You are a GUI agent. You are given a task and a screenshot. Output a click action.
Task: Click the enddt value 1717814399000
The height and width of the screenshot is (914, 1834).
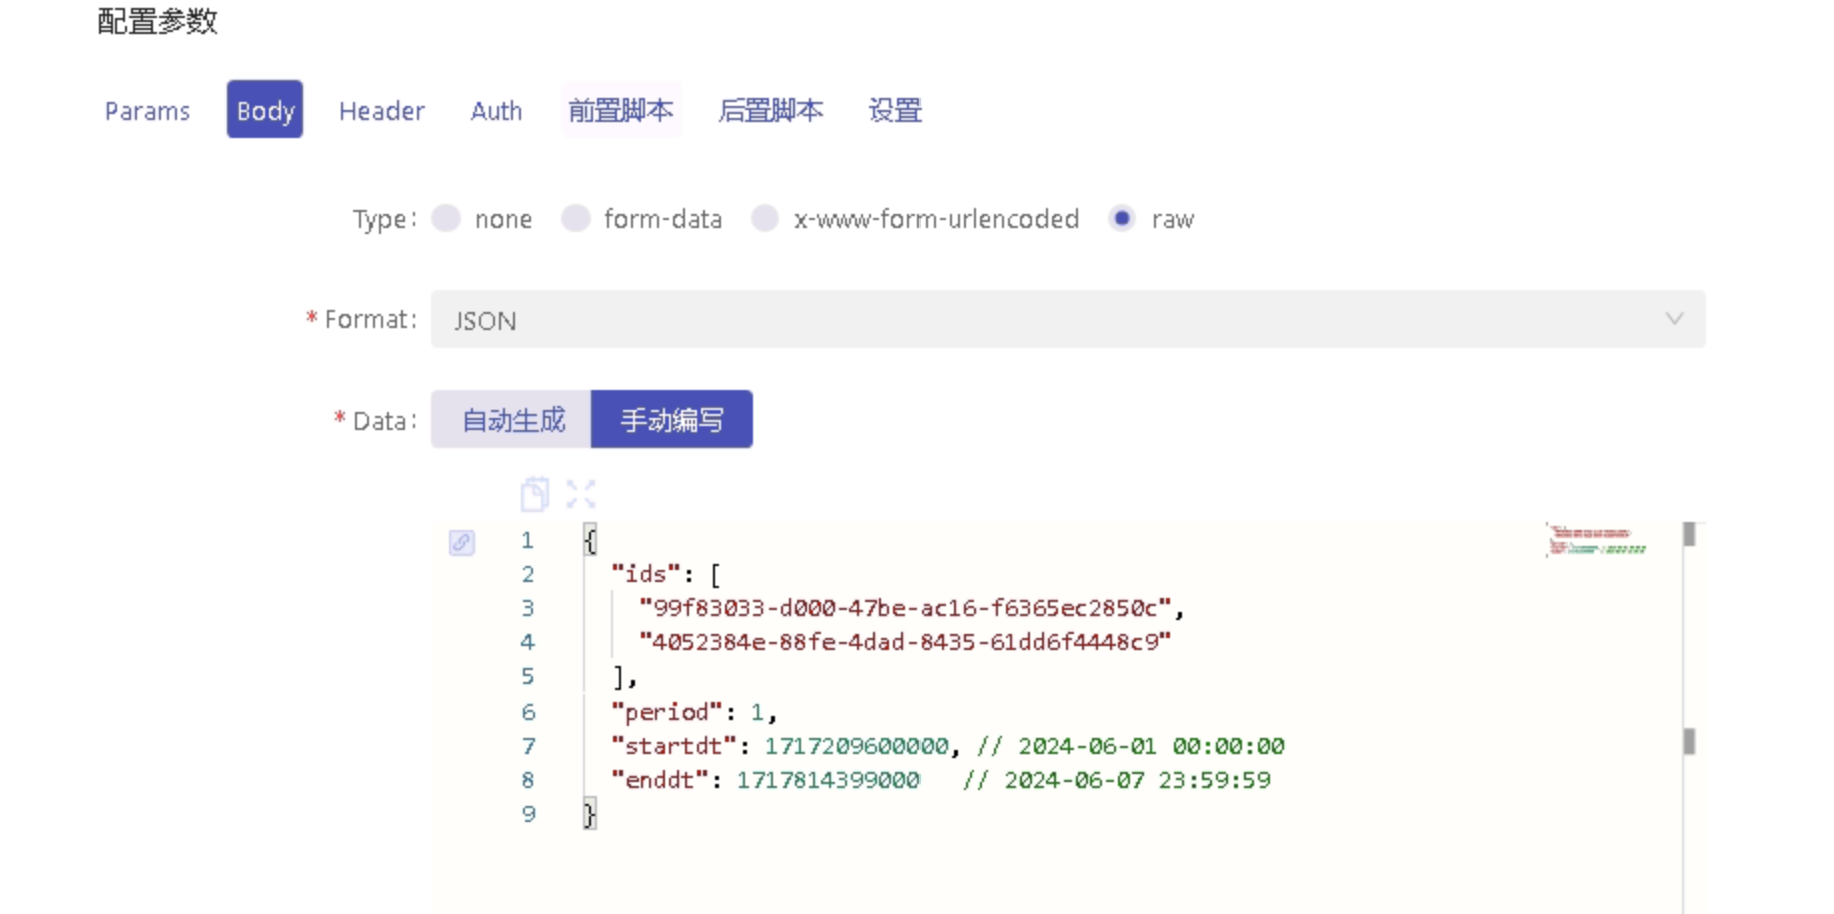coord(828,780)
